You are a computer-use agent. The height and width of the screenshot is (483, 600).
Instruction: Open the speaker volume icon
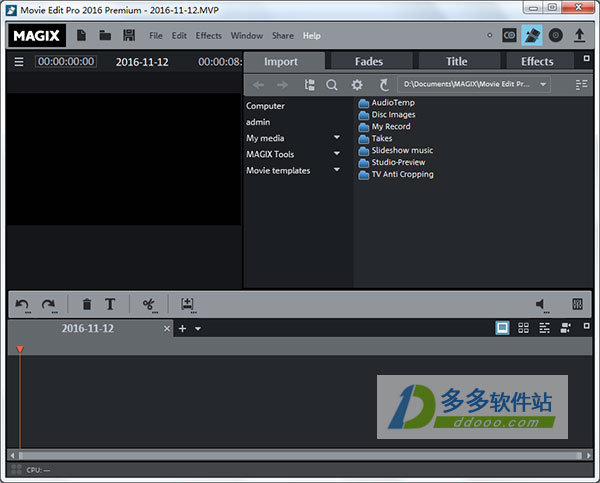(541, 305)
